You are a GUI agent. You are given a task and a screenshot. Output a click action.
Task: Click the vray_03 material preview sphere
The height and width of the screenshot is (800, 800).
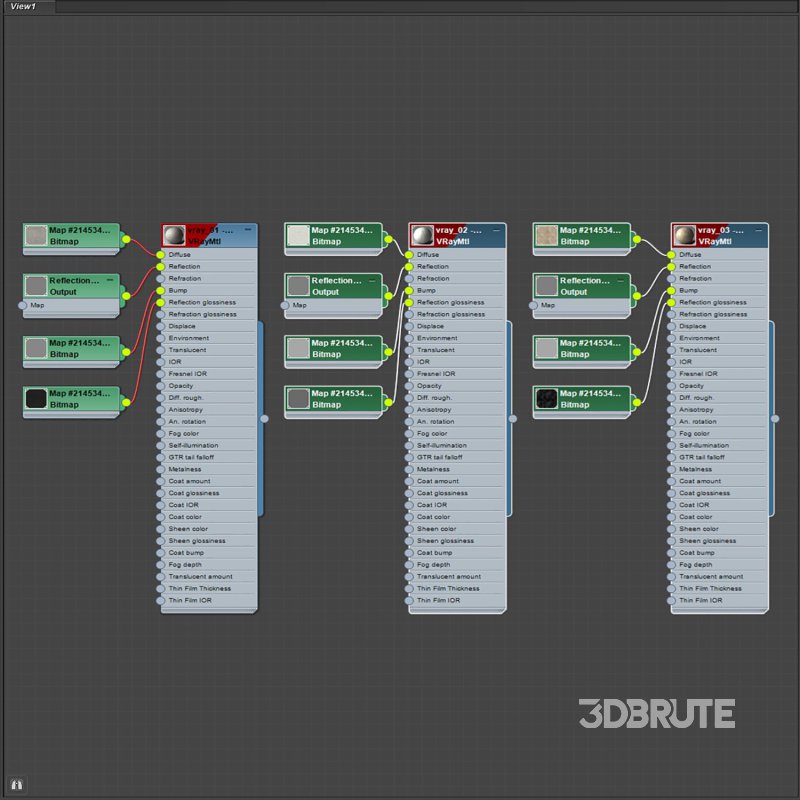(x=684, y=236)
